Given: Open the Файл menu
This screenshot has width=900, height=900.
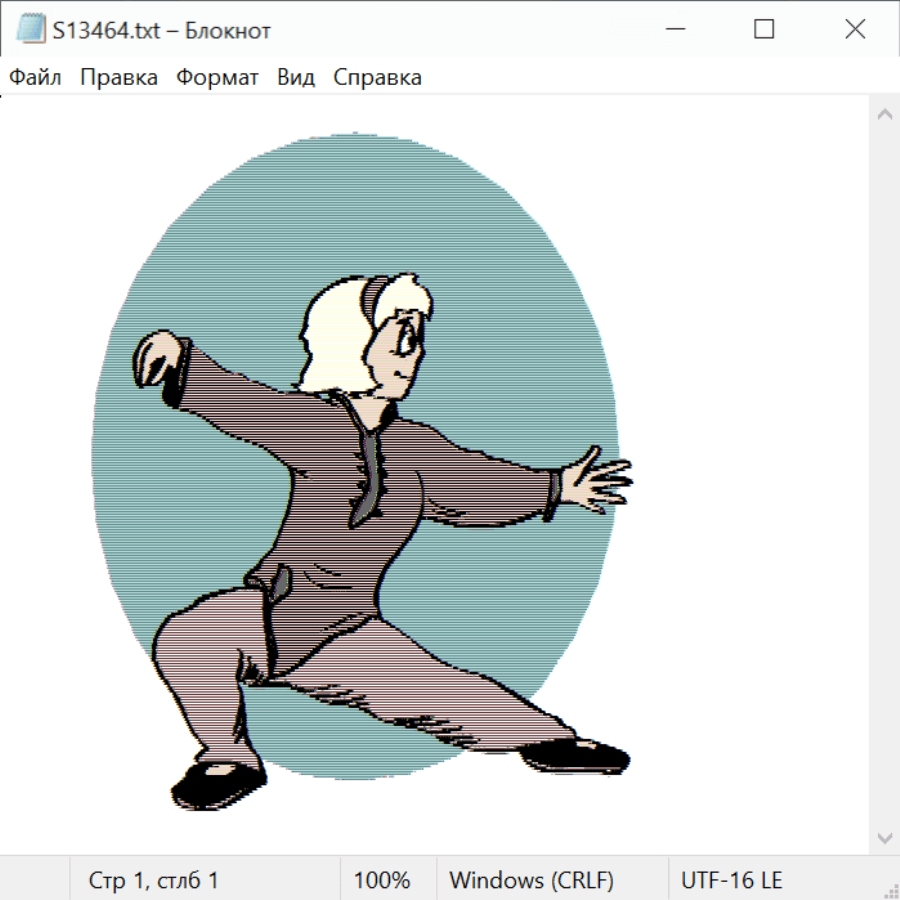Looking at the screenshot, I should pyautogui.click(x=36, y=78).
